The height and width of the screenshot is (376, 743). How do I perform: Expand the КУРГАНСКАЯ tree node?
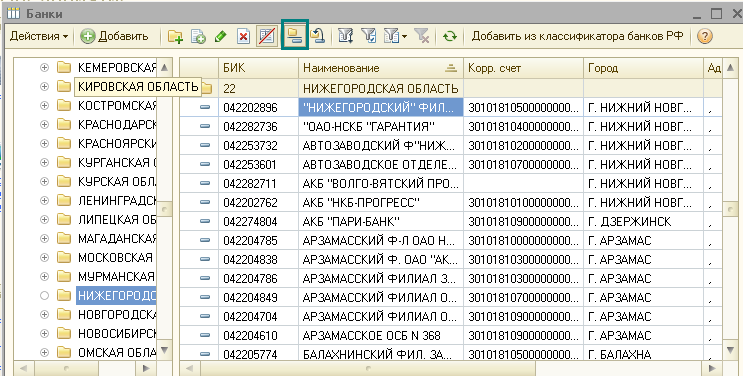coord(44,162)
